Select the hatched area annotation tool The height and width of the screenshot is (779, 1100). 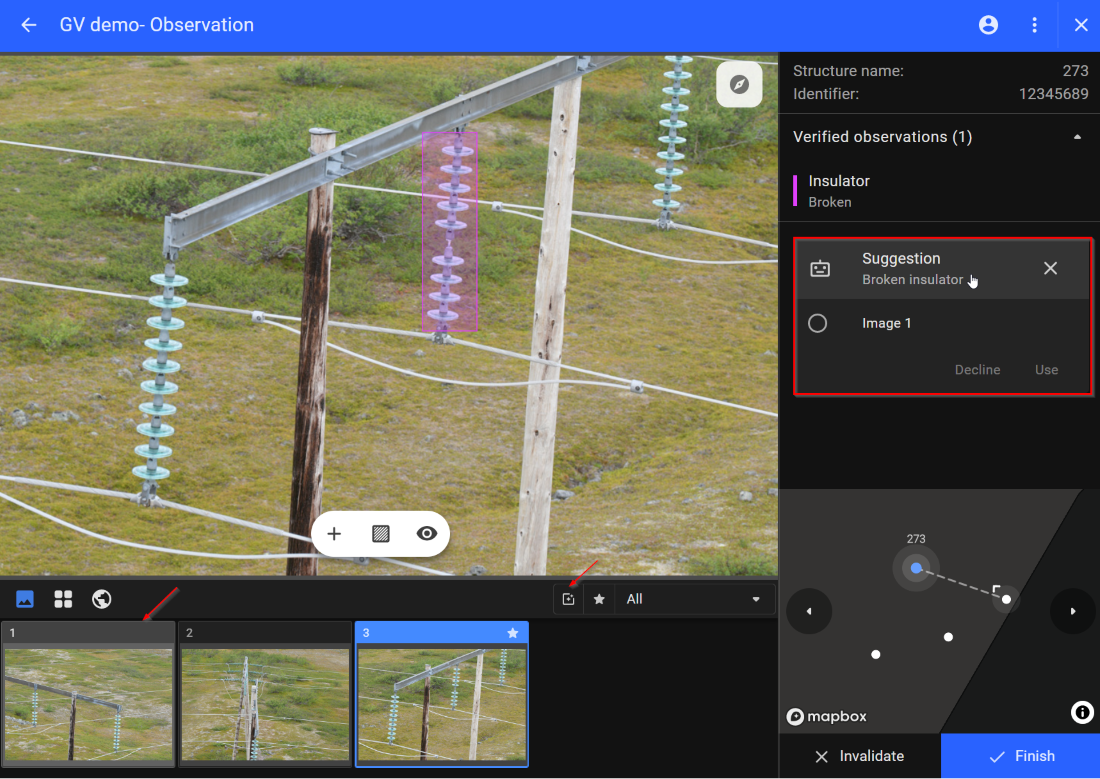click(x=380, y=534)
